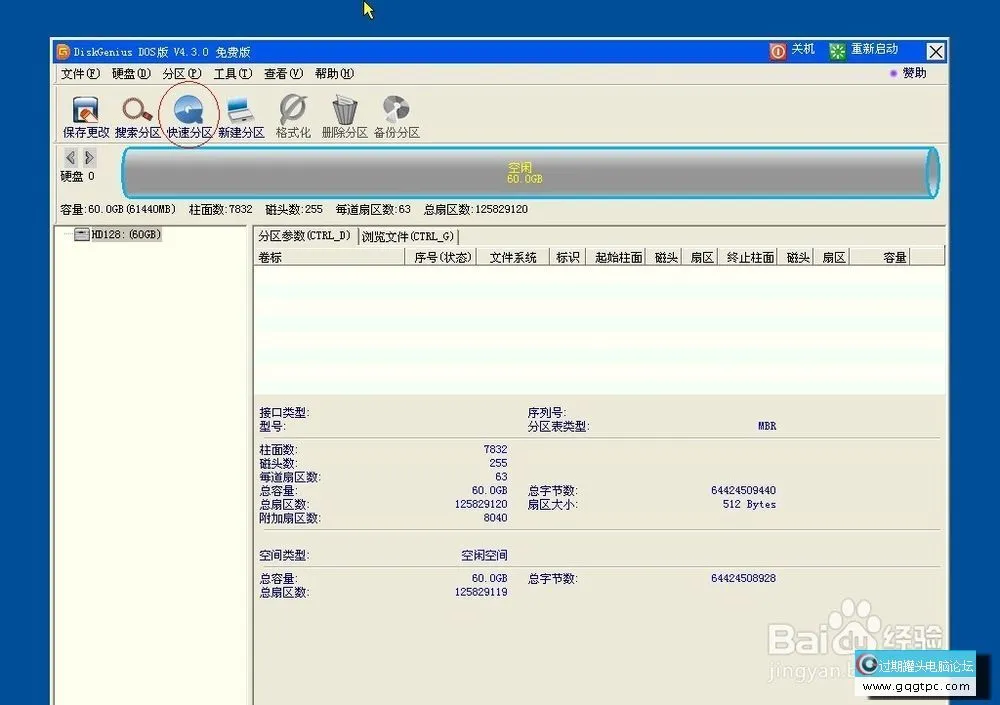Click the DiskGenius logo in the title bar

point(61,49)
